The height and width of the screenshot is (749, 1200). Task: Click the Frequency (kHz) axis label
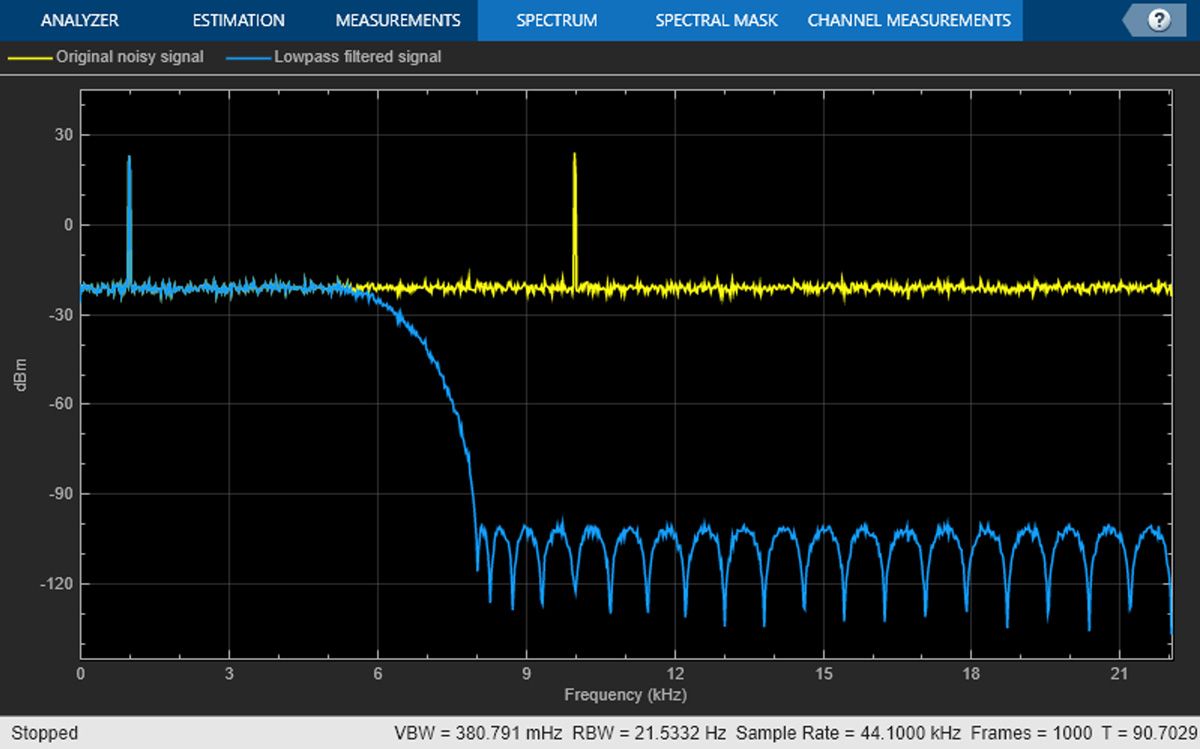tap(627, 695)
